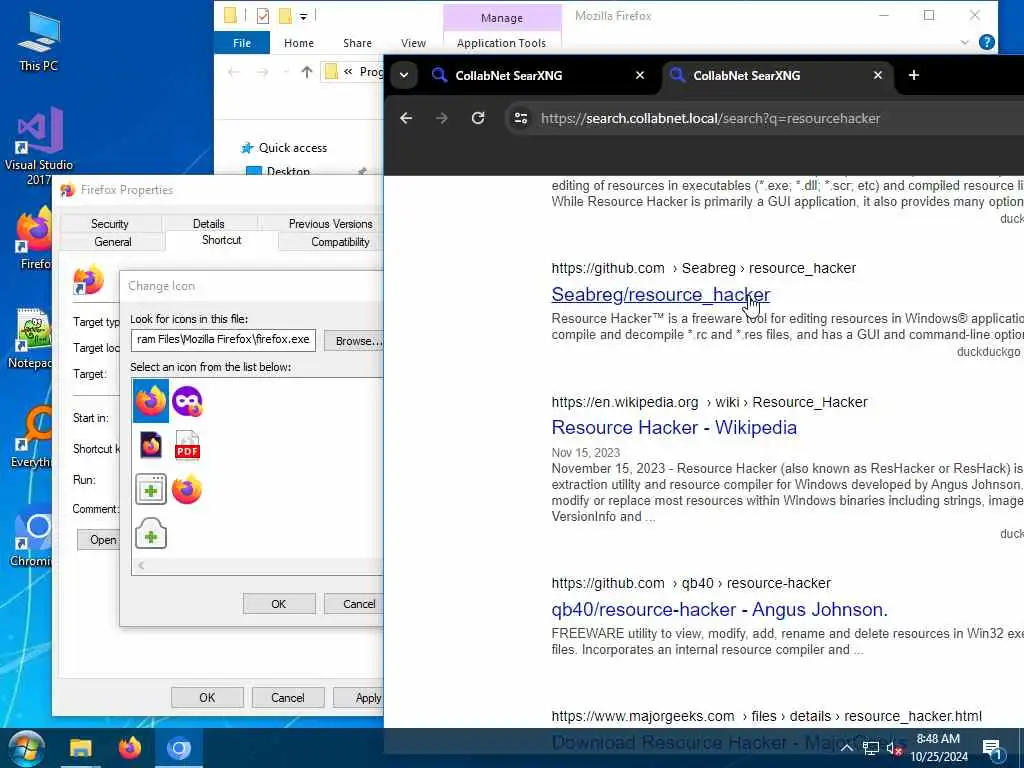
Task: Click the network tray icon
Action: point(871,749)
